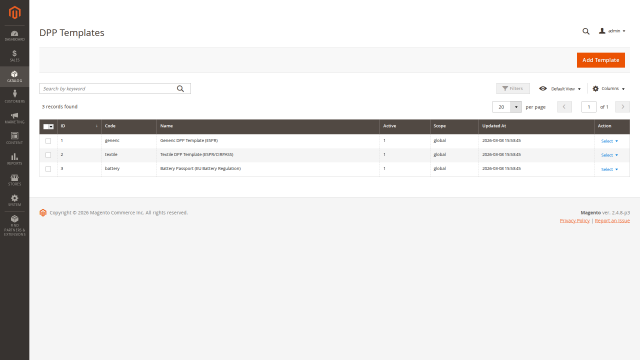Screen dimensions: 640x360
Task: Sort by the Scope column header
Action: coord(454,126)
